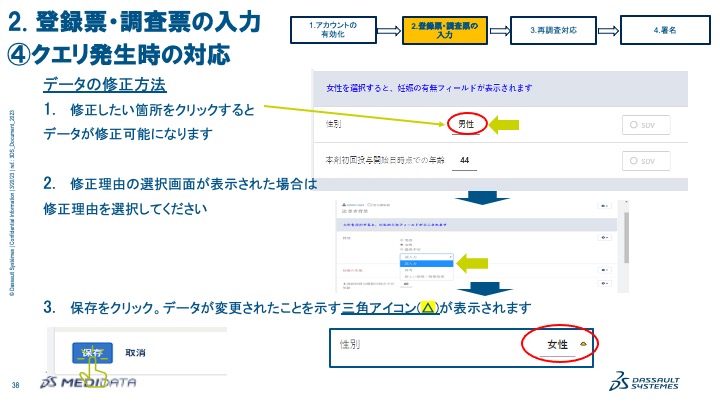720x405 pixels.
Task: Click the 取消 button
Action: [135, 353]
